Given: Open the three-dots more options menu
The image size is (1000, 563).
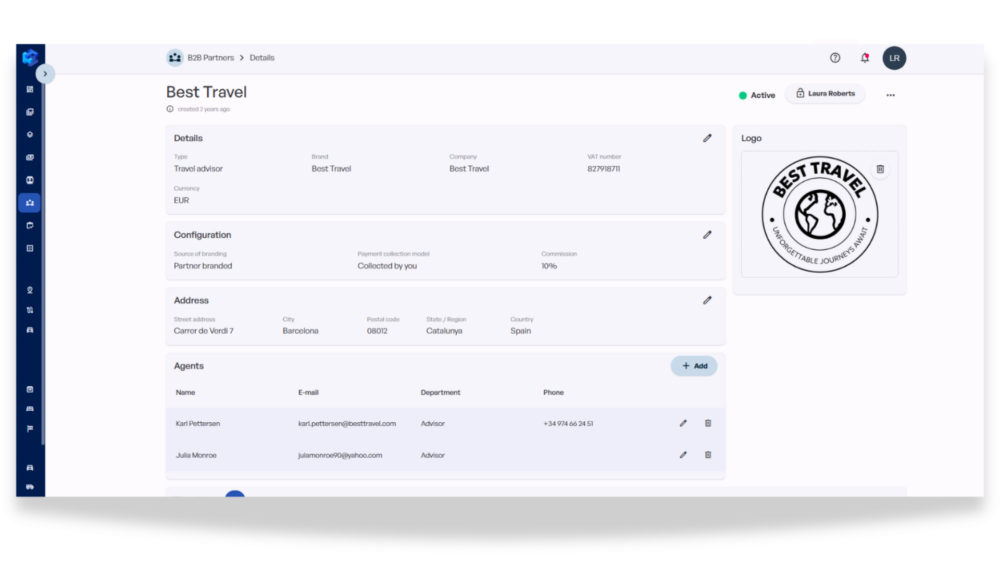Looking at the screenshot, I should (x=890, y=95).
